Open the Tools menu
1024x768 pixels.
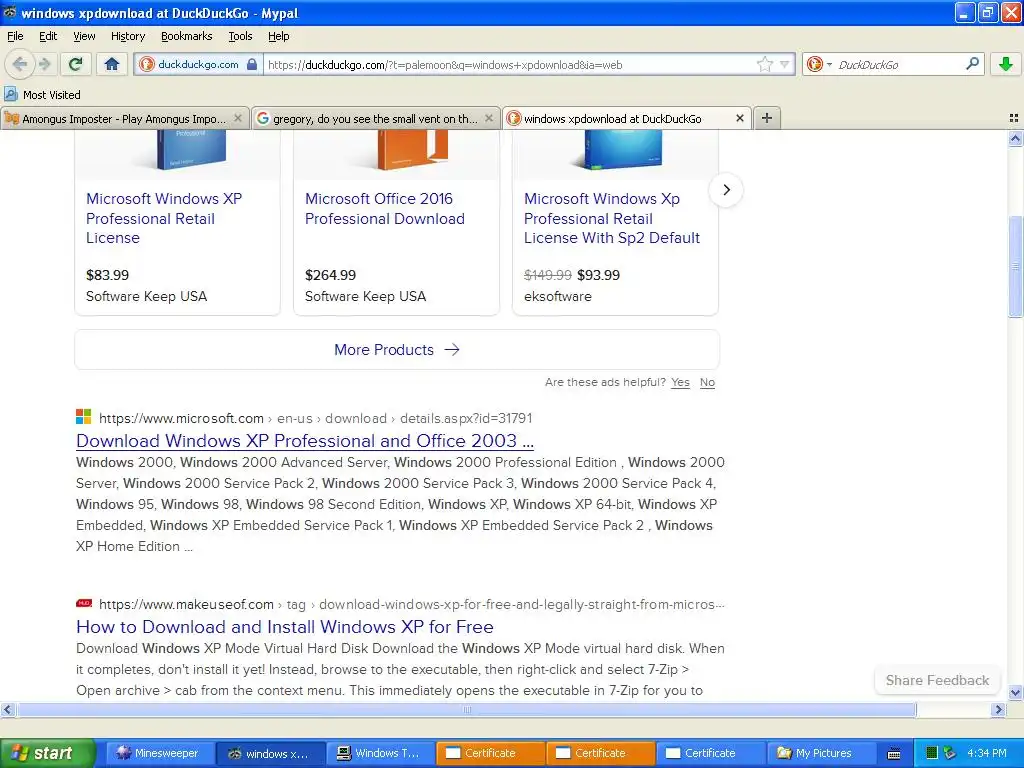[240, 36]
